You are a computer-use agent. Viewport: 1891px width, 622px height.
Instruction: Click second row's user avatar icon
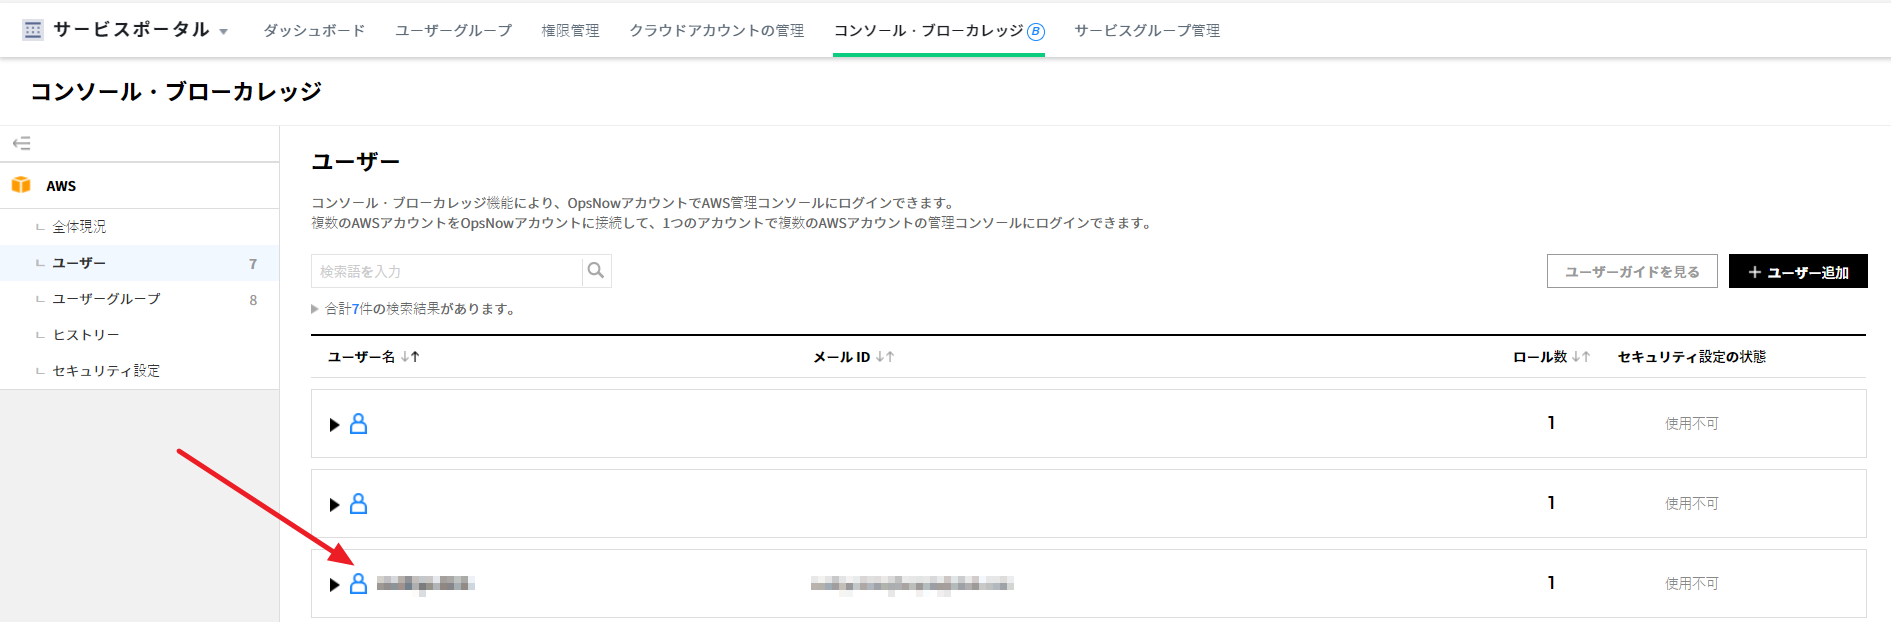coord(358,504)
